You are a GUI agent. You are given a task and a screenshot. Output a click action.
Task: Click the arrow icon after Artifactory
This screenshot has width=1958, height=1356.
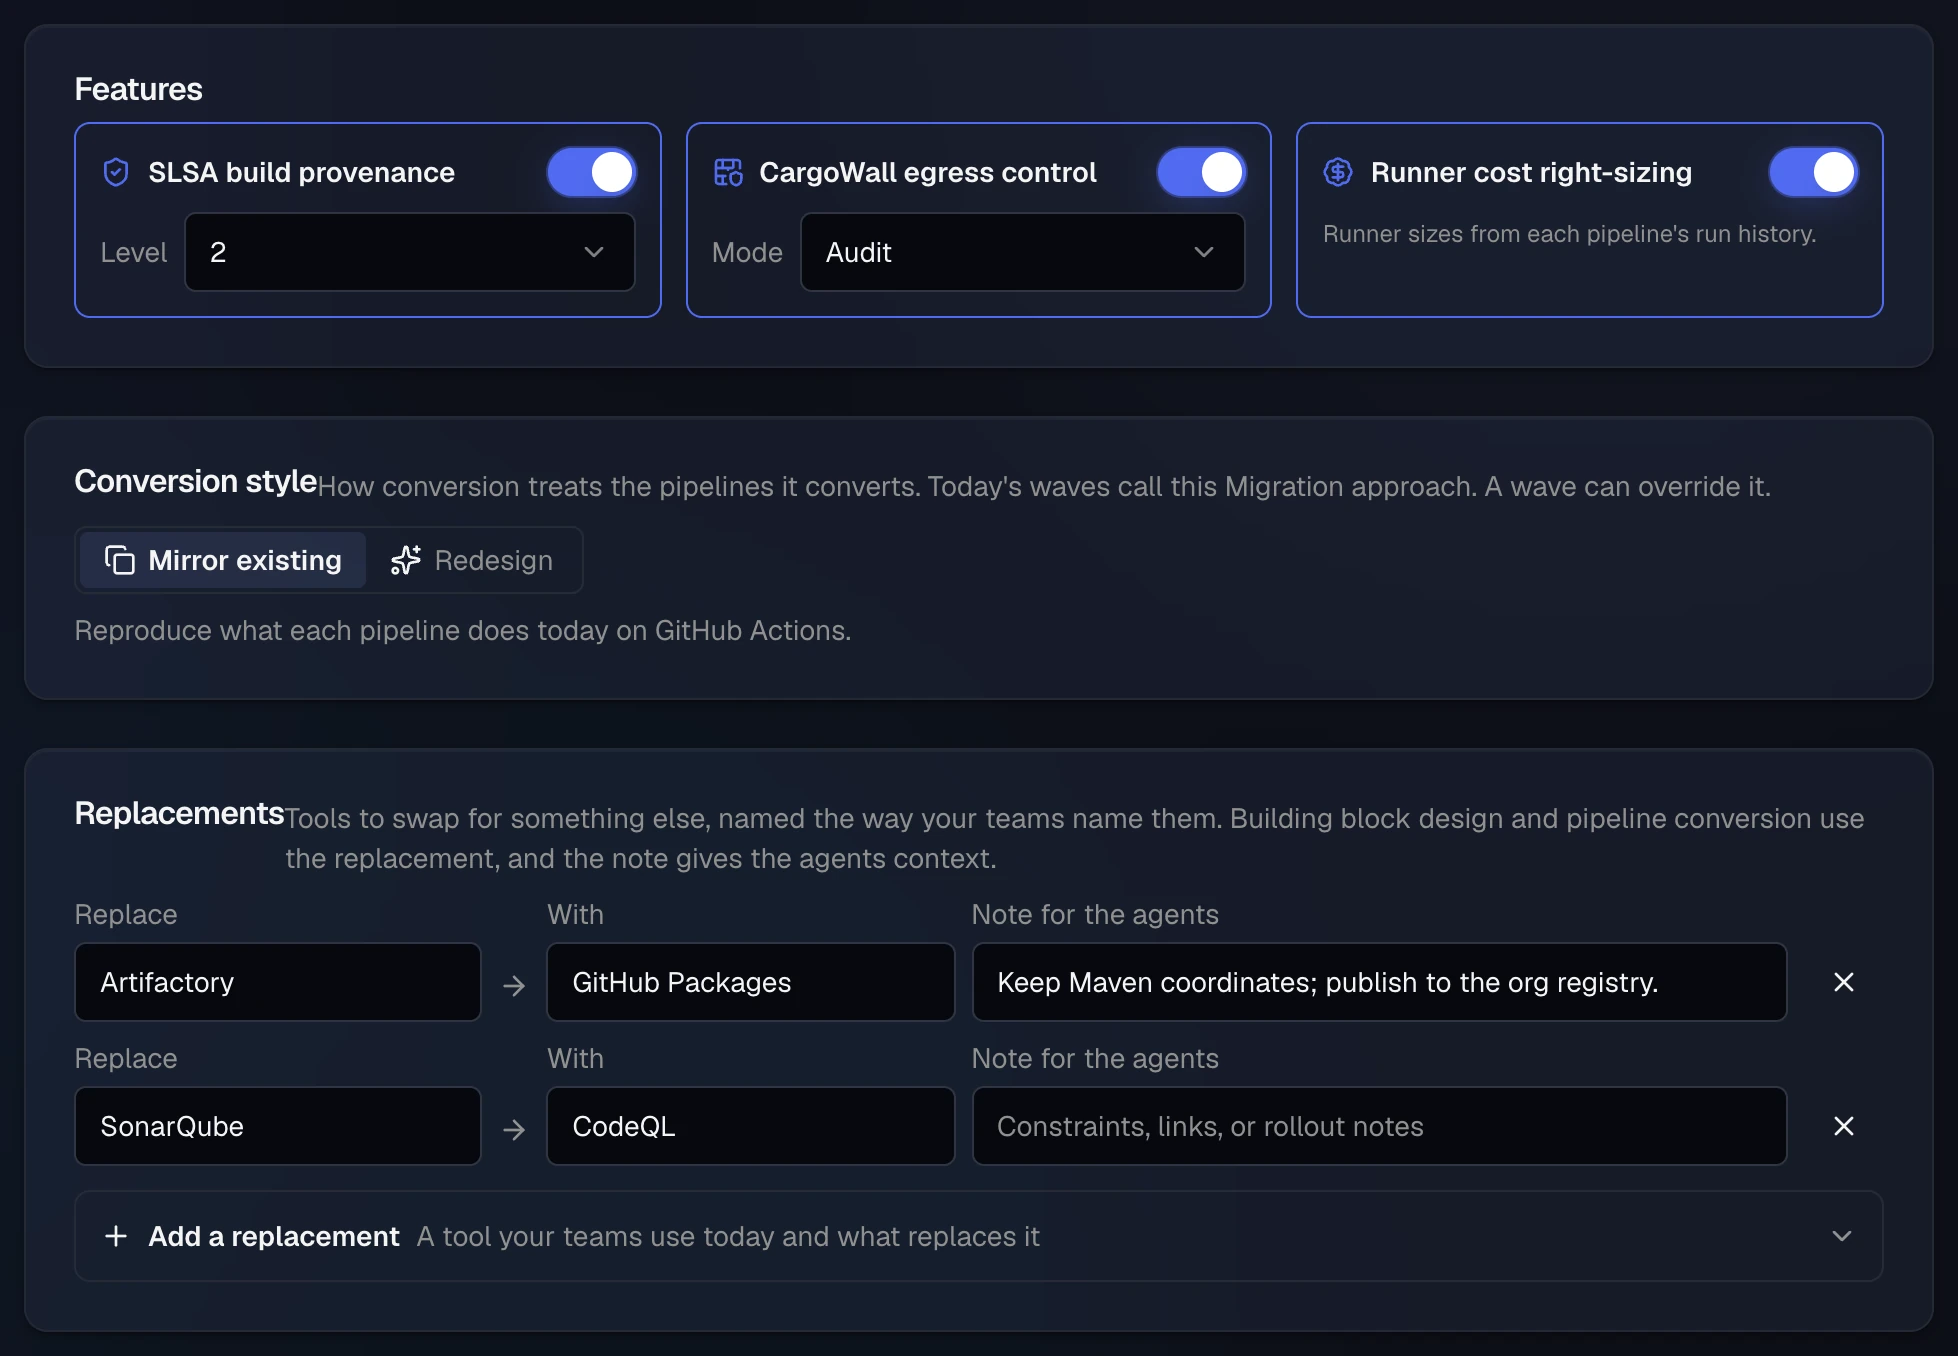[514, 986]
